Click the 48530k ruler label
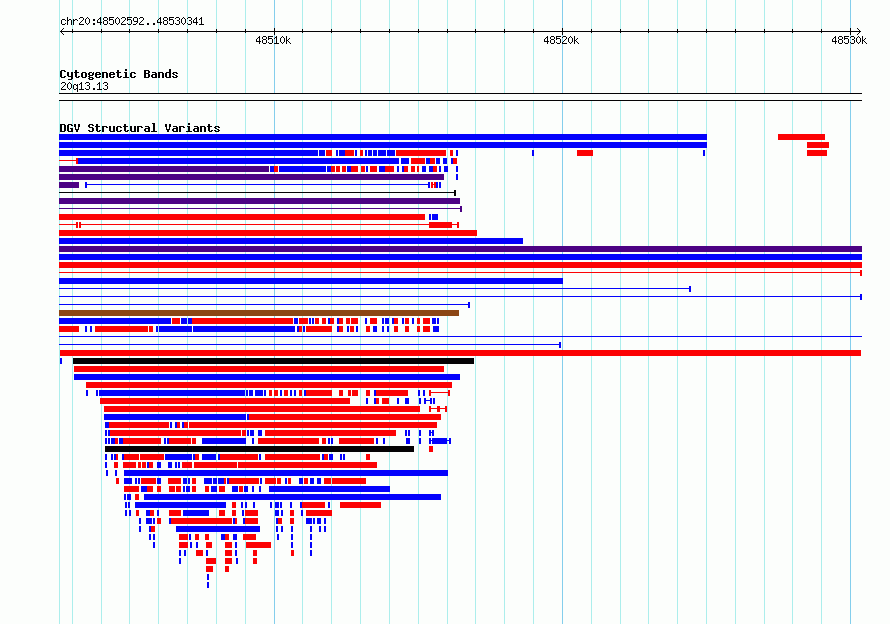The height and width of the screenshot is (624, 890). point(849,40)
